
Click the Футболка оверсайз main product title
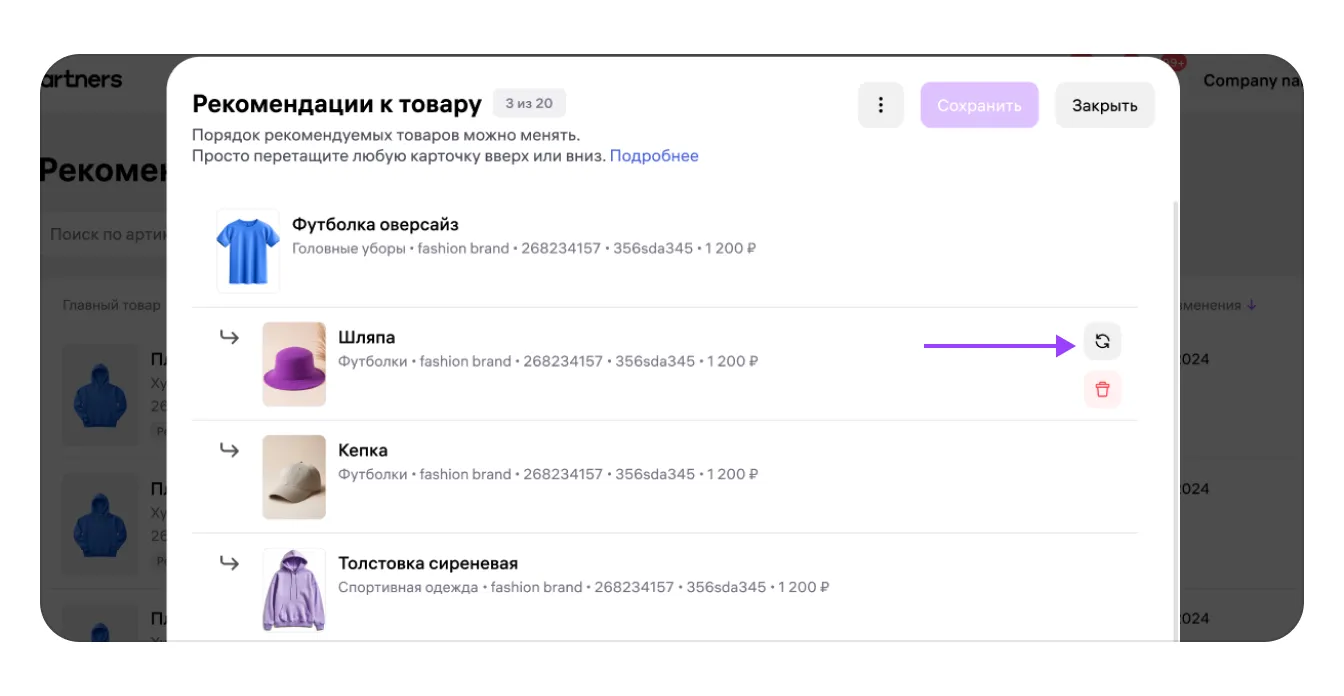pyautogui.click(x=375, y=224)
